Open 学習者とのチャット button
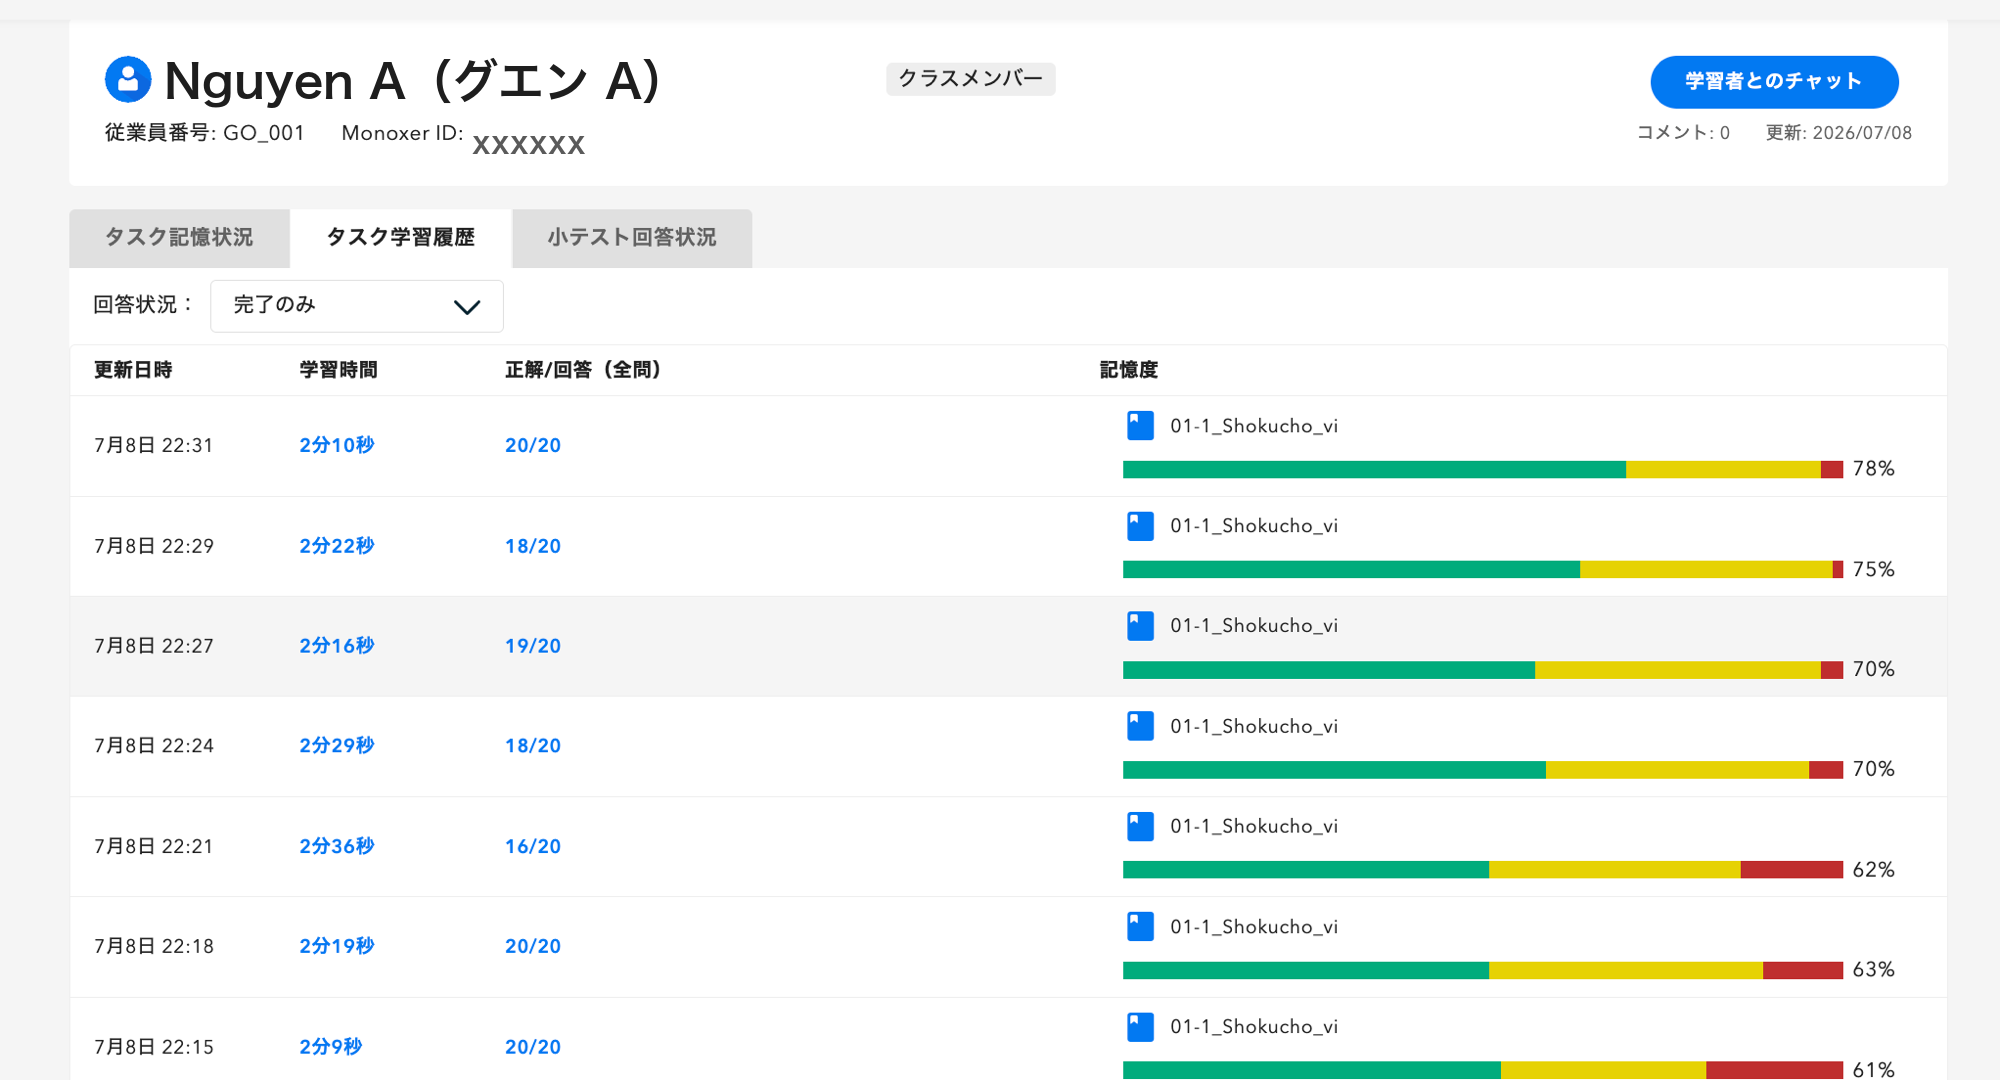The height and width of the screenshot is (1080, 2000). [1774, 82]
